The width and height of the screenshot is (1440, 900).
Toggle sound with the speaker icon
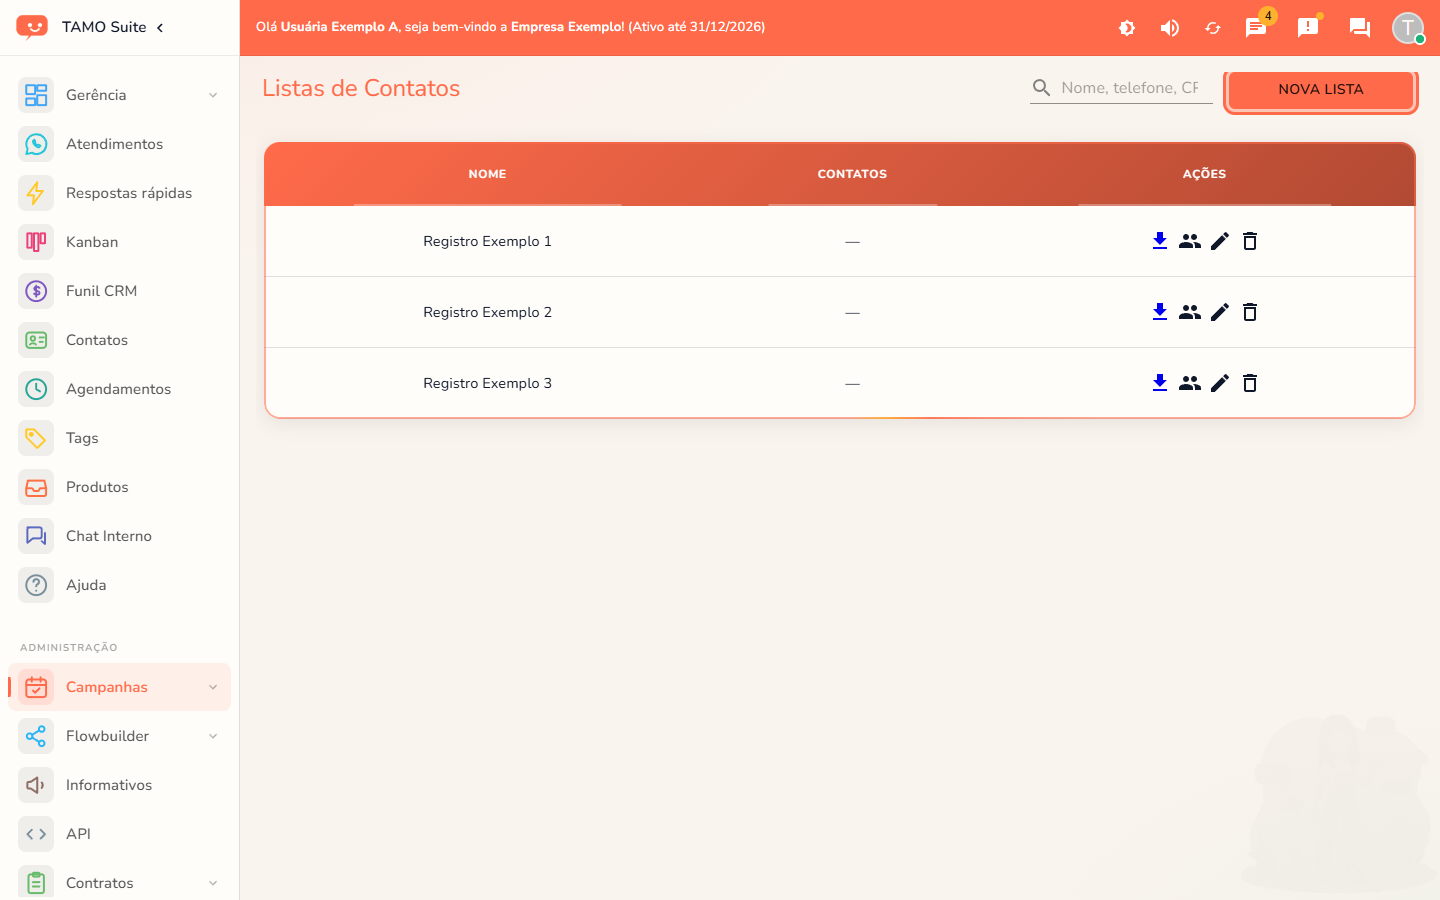tap(1170, 28)
